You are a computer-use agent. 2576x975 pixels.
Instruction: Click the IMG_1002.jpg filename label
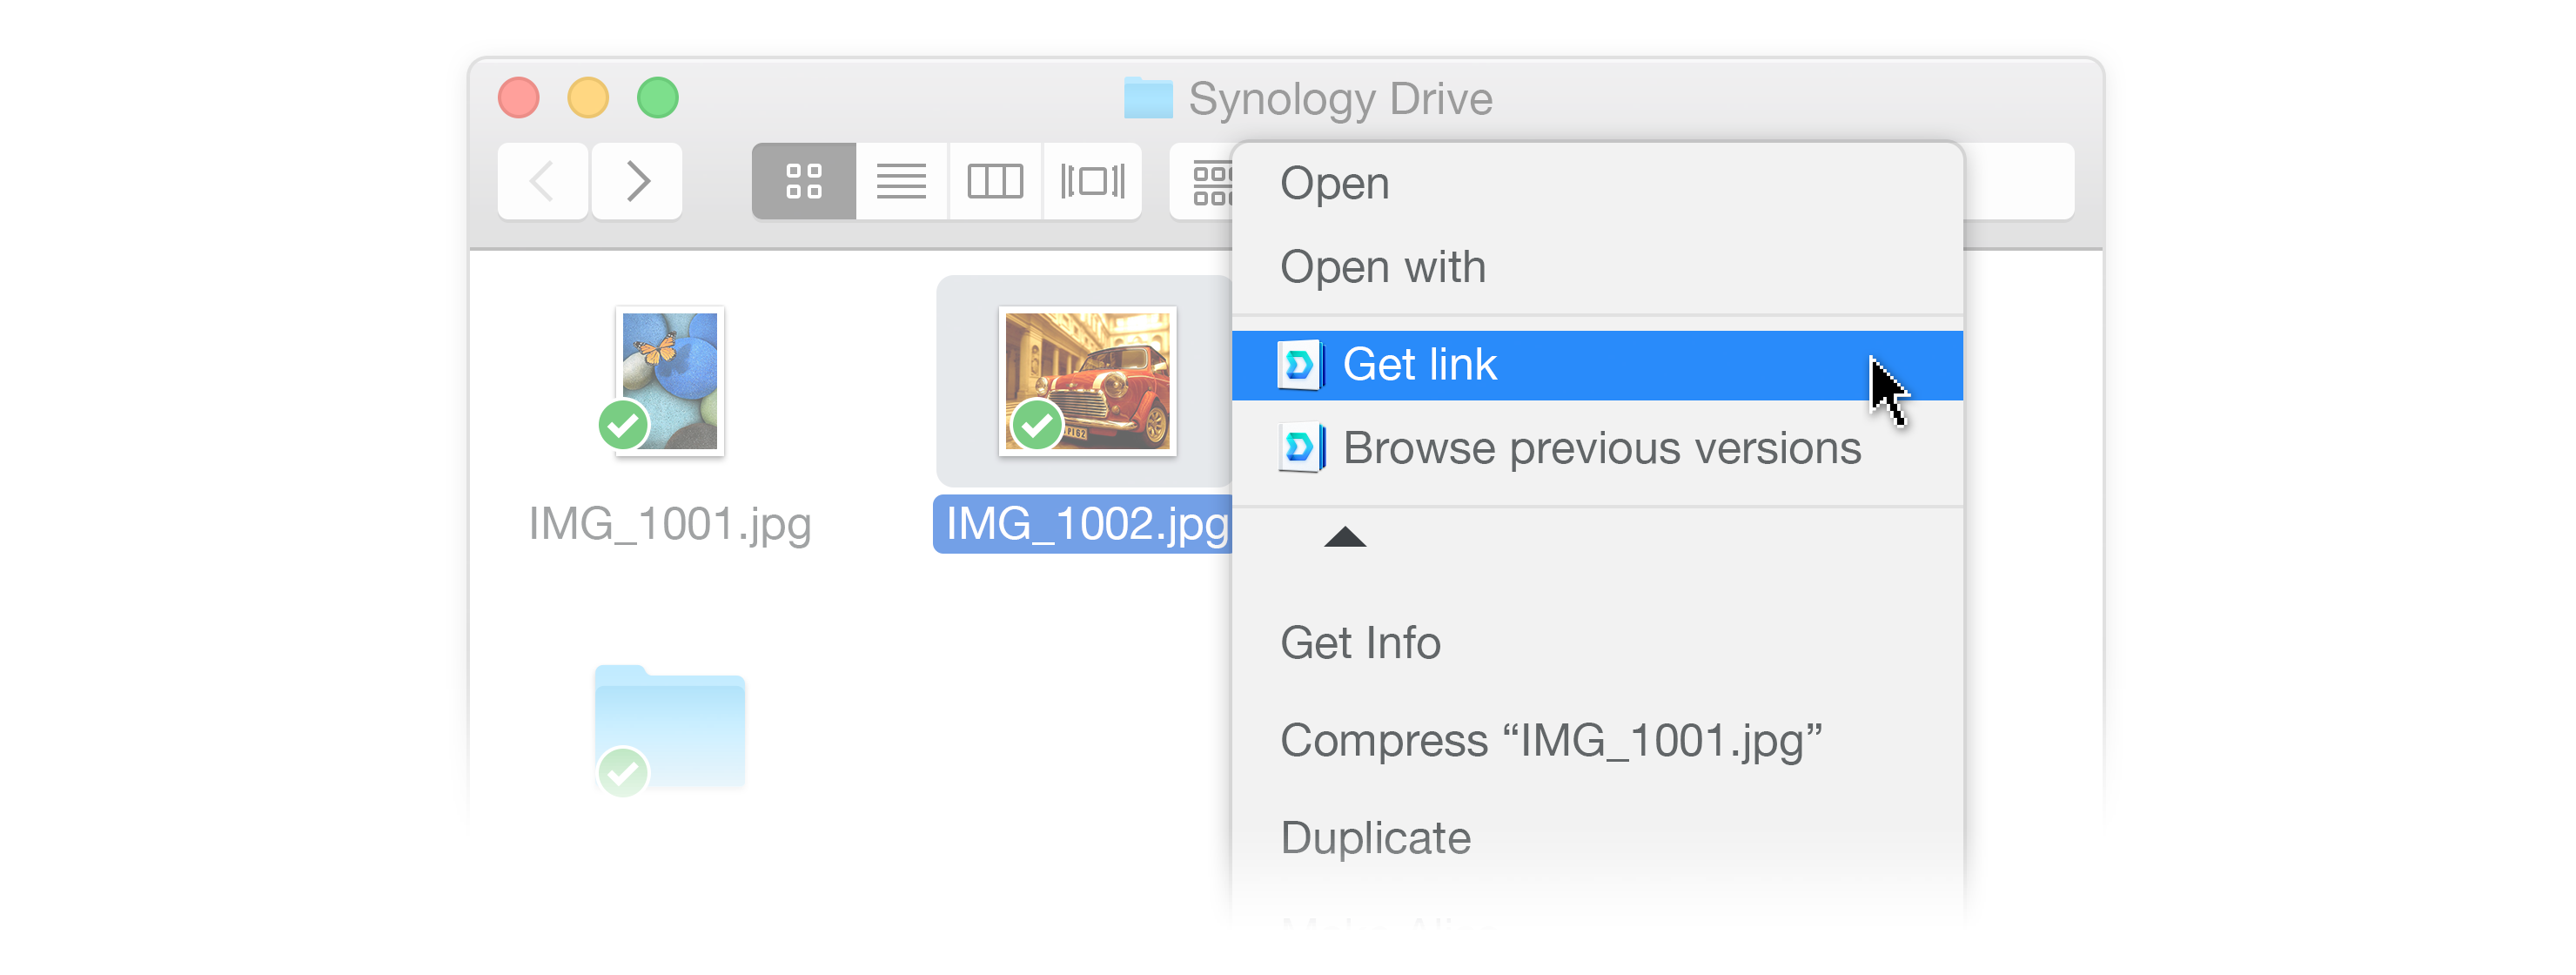pos(1084,524)
